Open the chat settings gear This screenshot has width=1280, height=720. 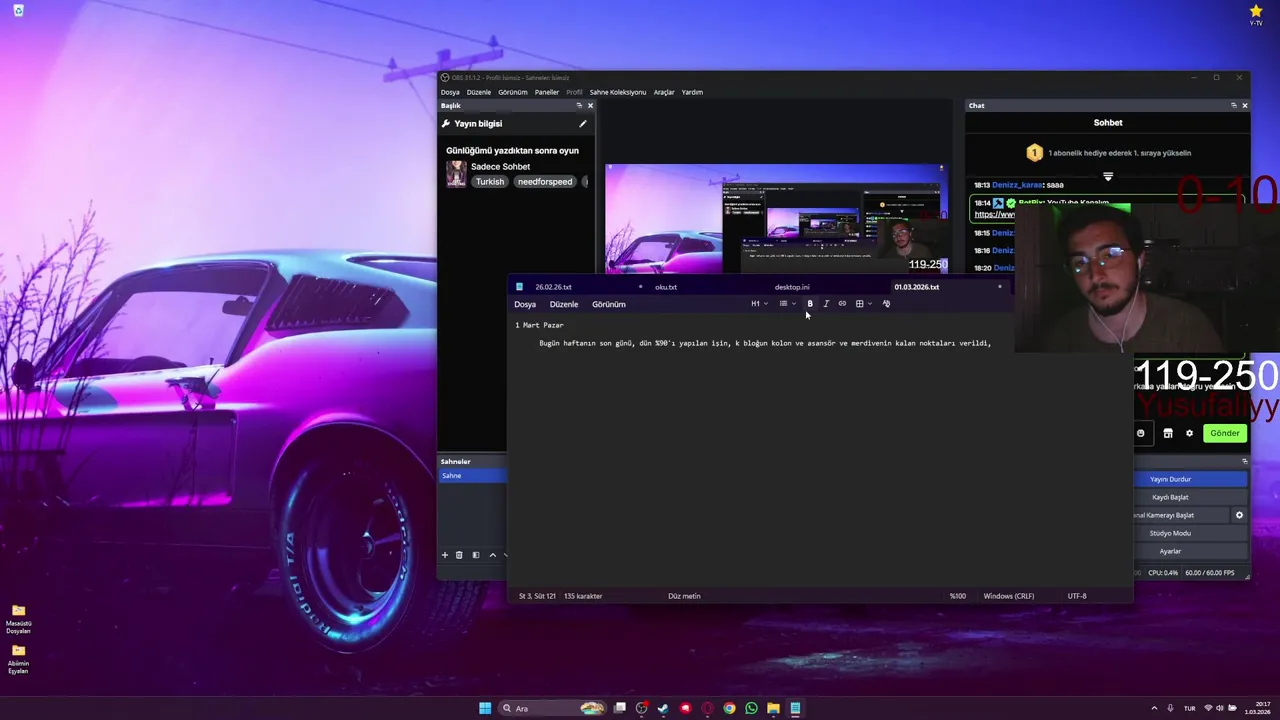1189,433
